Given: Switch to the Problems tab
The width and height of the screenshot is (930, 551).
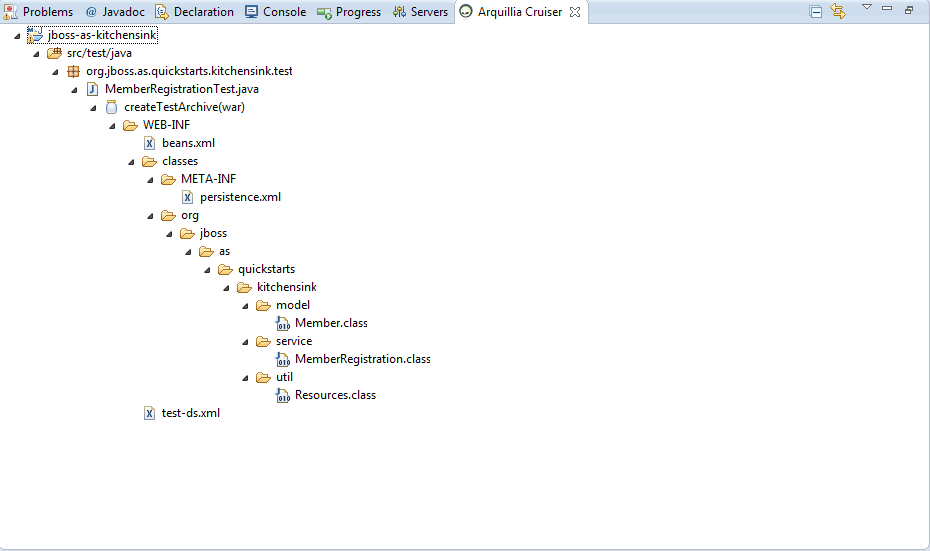Looking at the screenshot, I should point(38,12).
